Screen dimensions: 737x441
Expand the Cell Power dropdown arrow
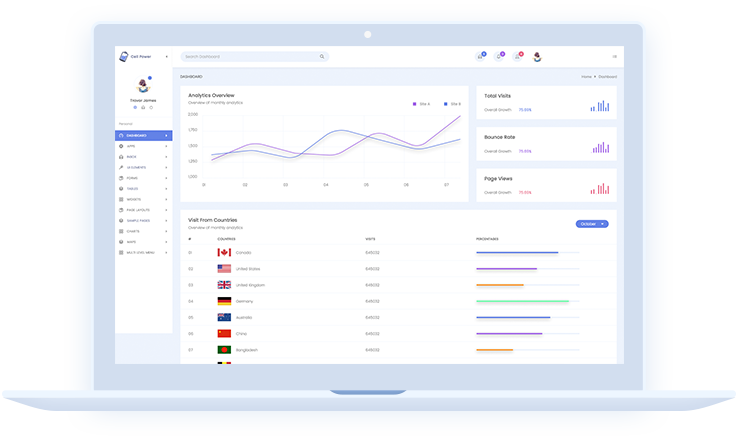pyautogui.click(x=166, y=57)
